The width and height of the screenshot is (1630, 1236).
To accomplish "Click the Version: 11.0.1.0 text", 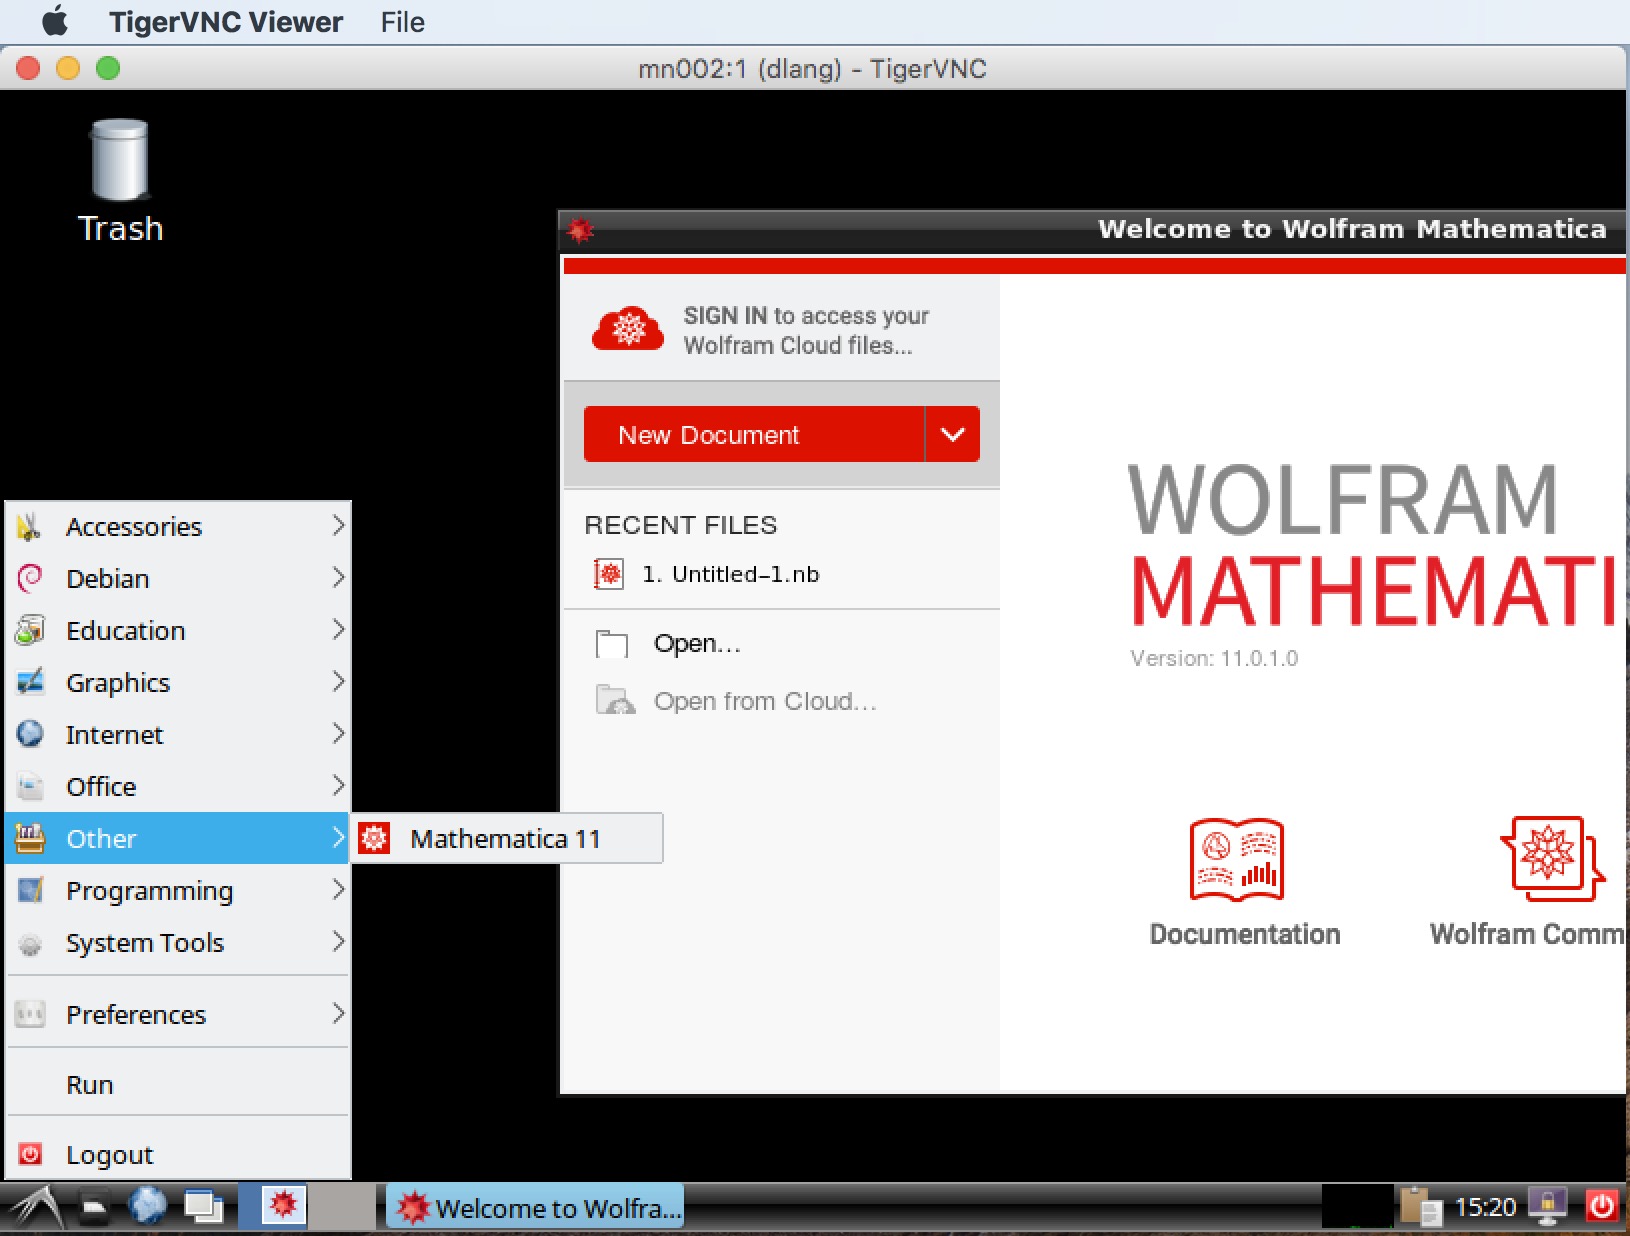I will (1214, 658).
